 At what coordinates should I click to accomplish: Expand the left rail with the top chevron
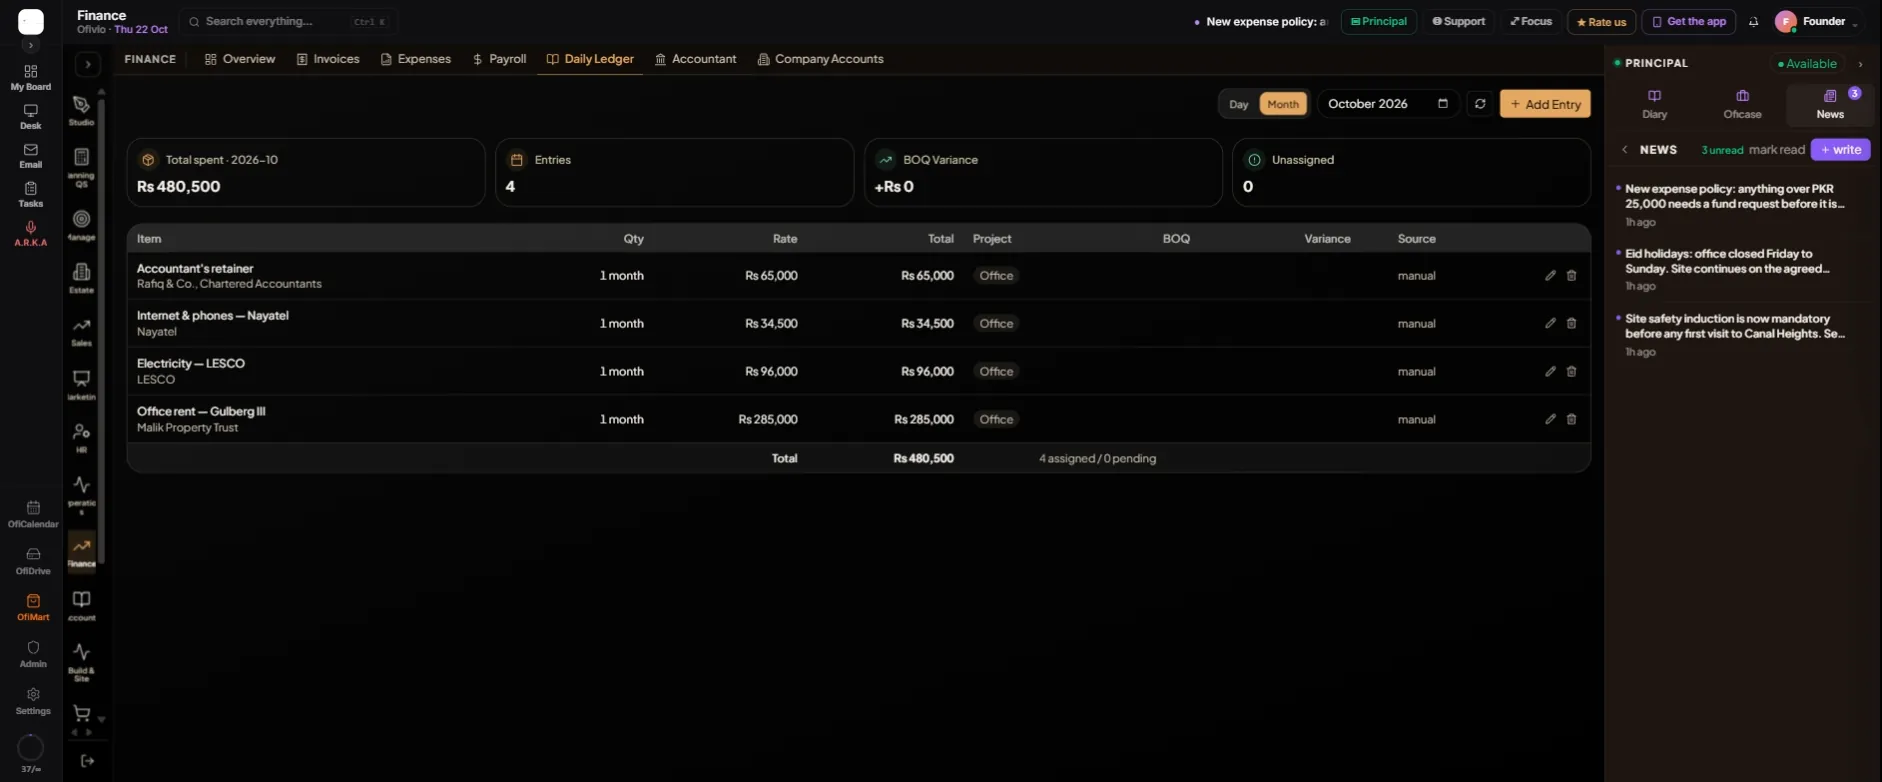[x=31, y=45]
